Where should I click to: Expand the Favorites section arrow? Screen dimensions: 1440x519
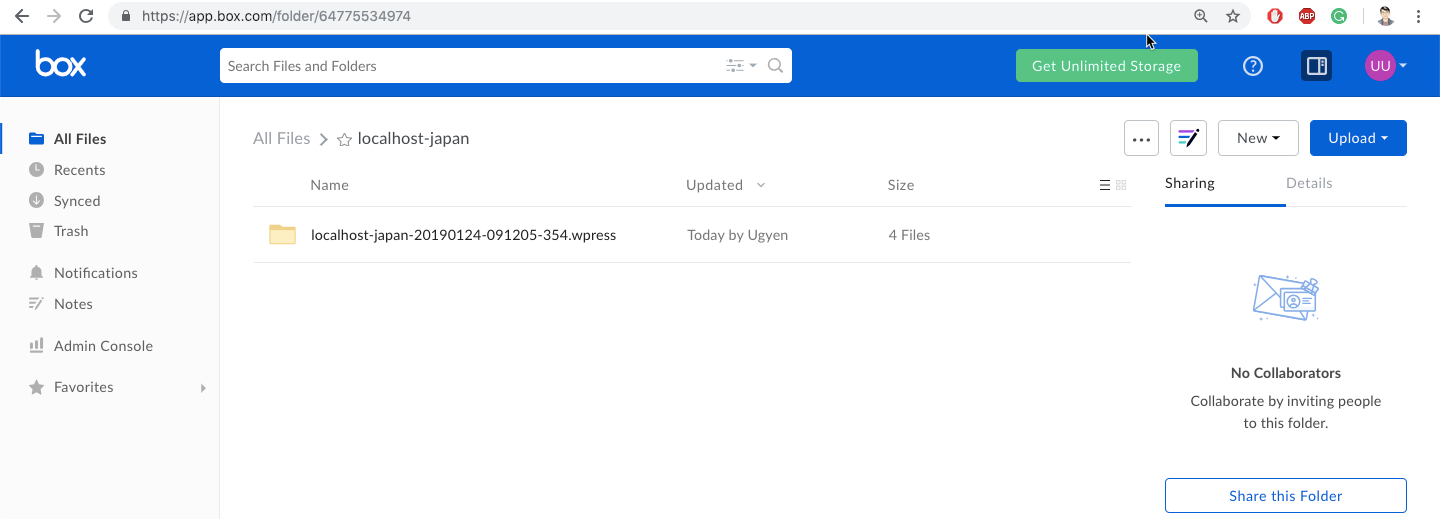(203, 388)
